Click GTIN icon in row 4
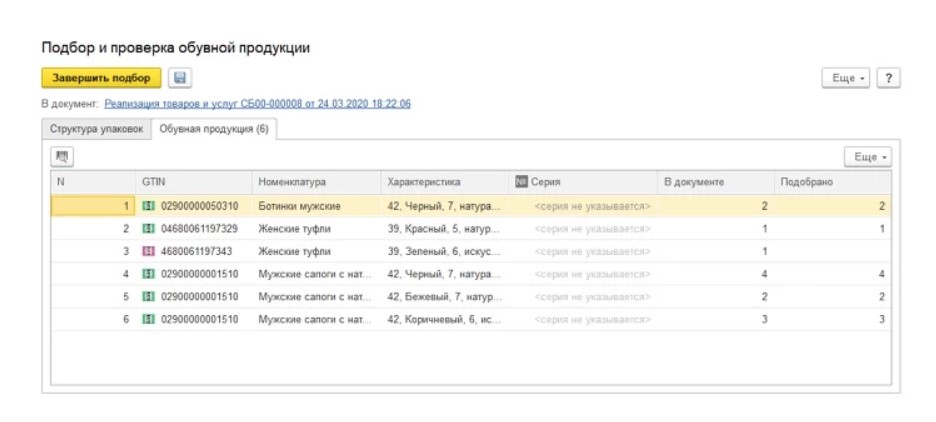The image size is (936, 422). coord(149,274)
